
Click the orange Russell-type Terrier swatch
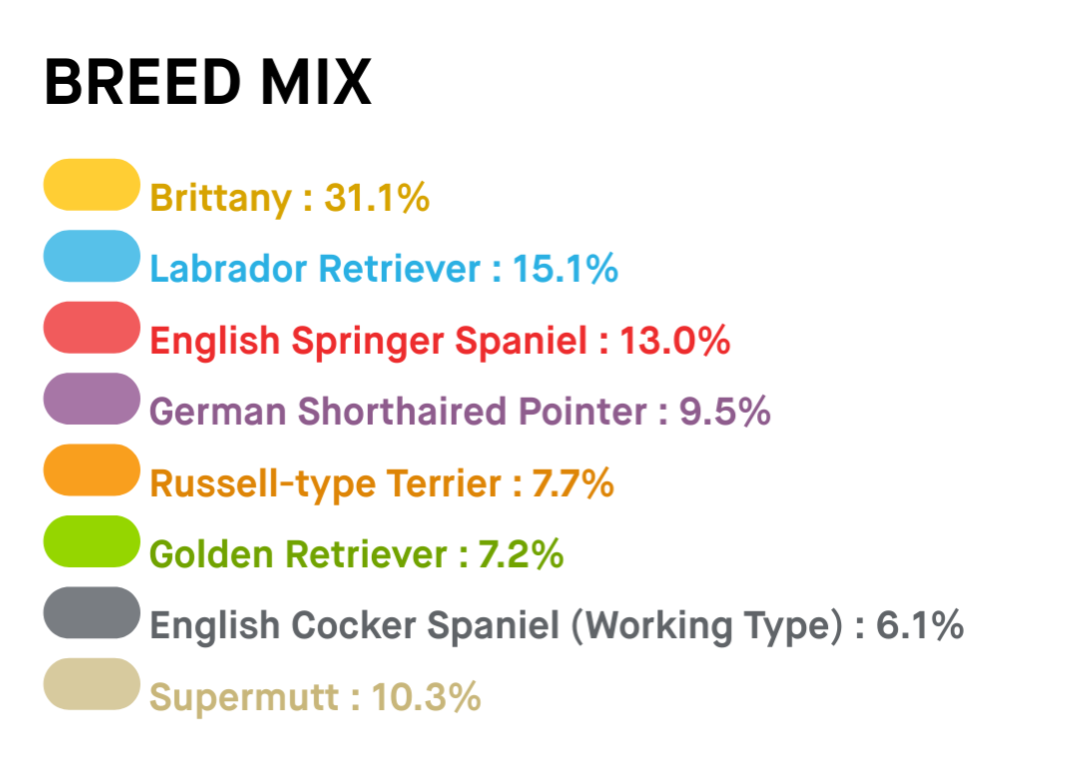(91, 470)
